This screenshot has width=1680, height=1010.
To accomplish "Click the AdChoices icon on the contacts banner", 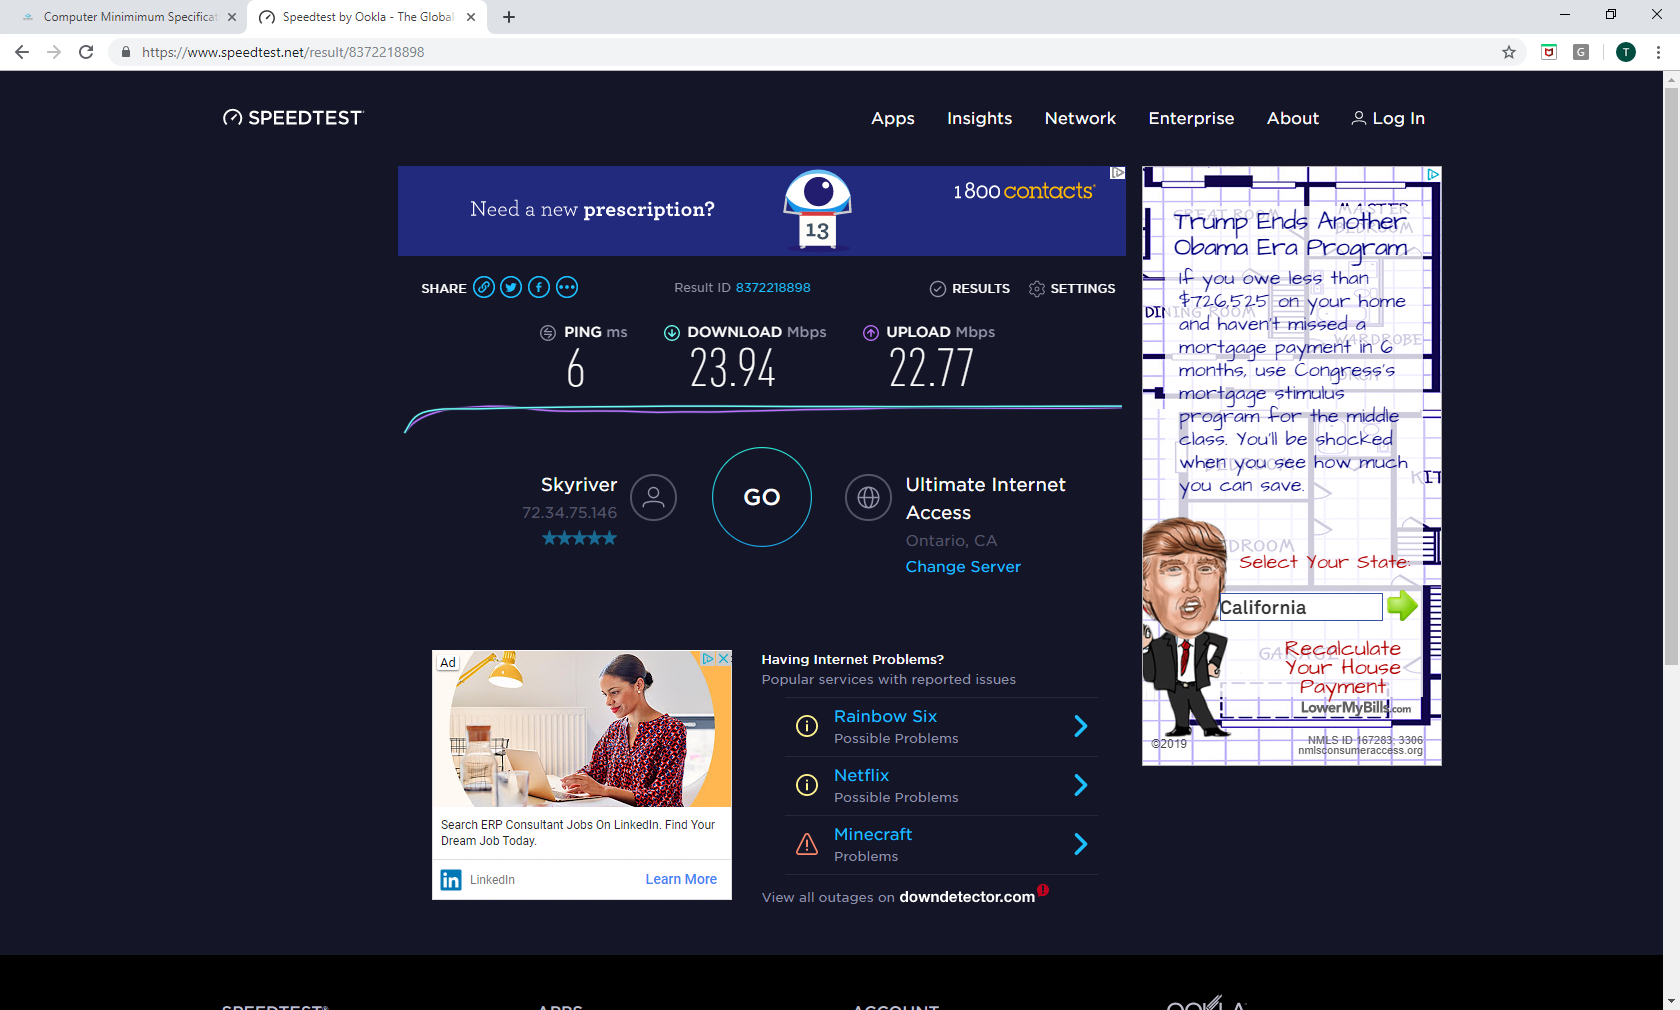I will click(x=1118, y=173).
